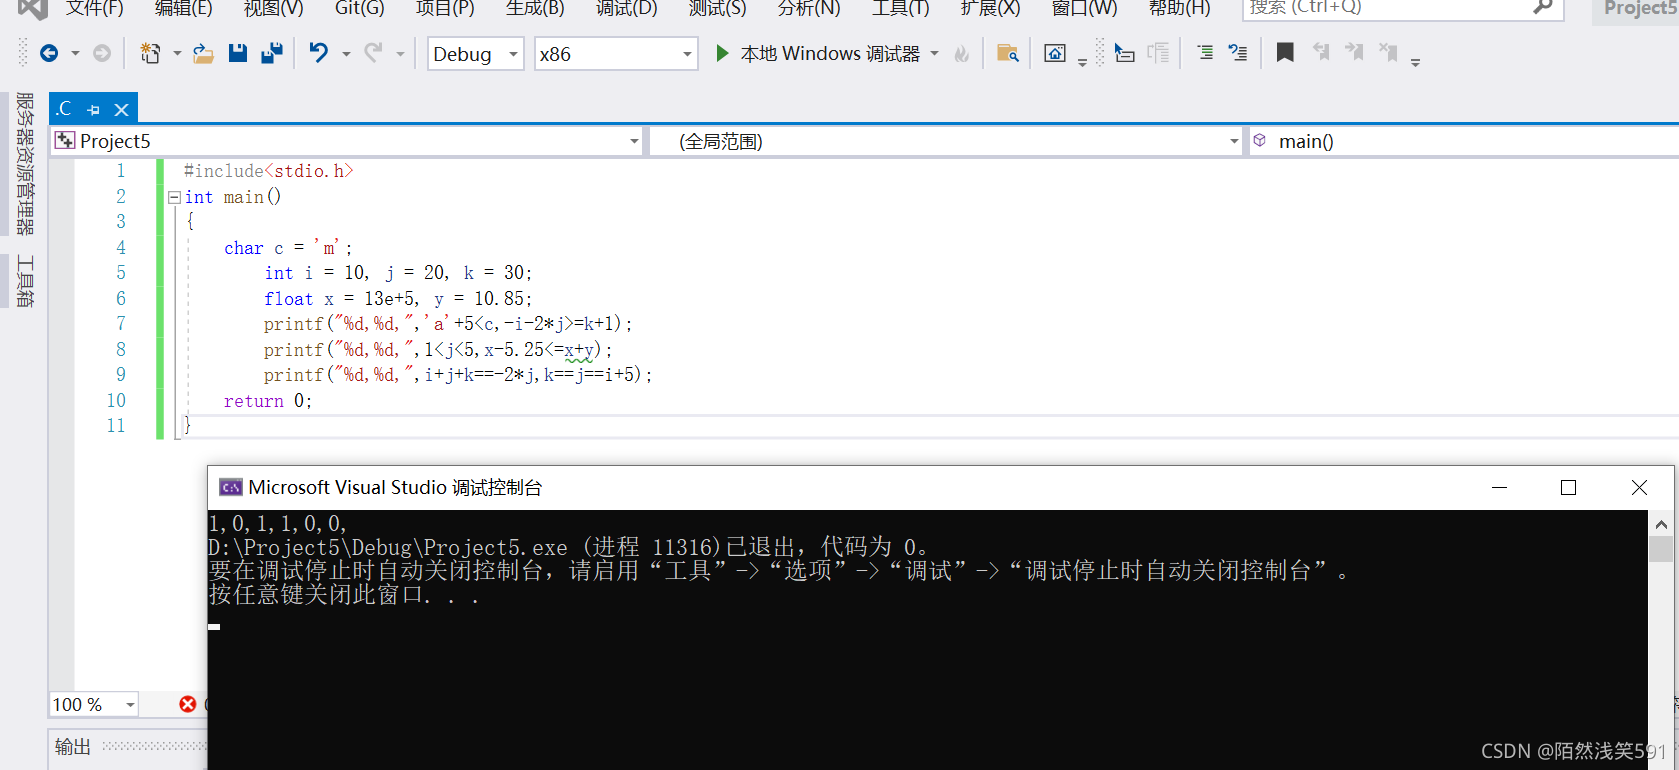Open Find in Files folder search icon

point(1008,53)
